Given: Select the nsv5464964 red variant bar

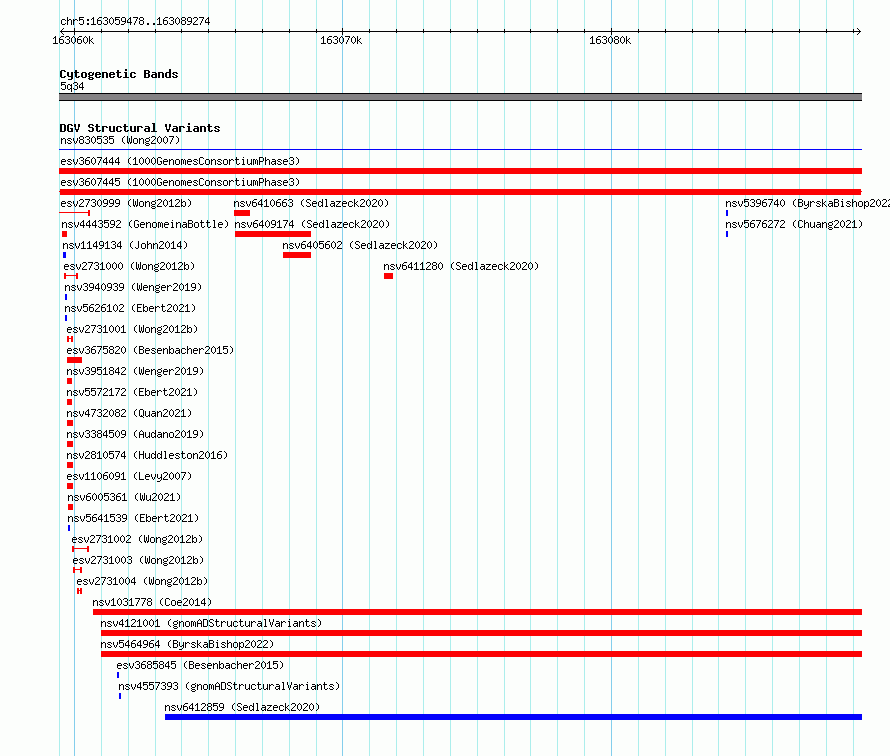Looking at the screenshot, I should coord(481,654).
